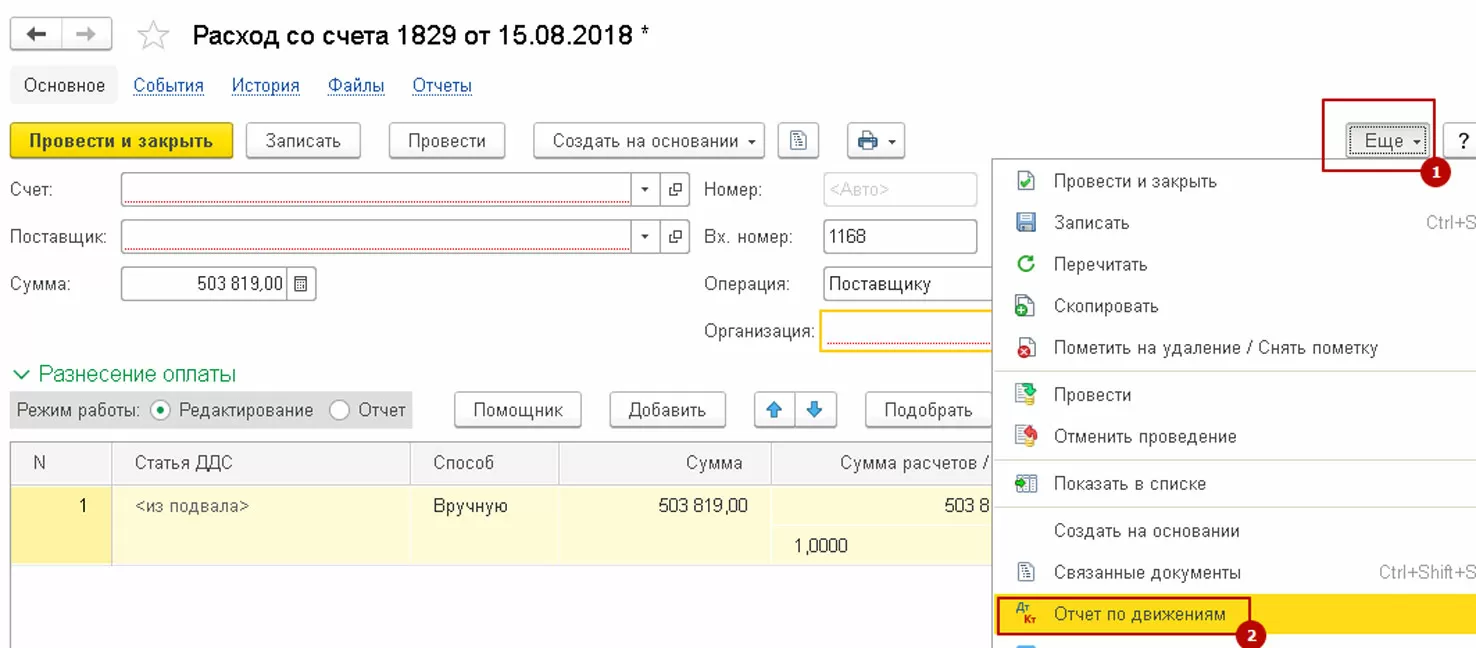Open the Счет field dropdown arrow
1476x648 pixels.
pyautogui.click(x=645, y=189)
